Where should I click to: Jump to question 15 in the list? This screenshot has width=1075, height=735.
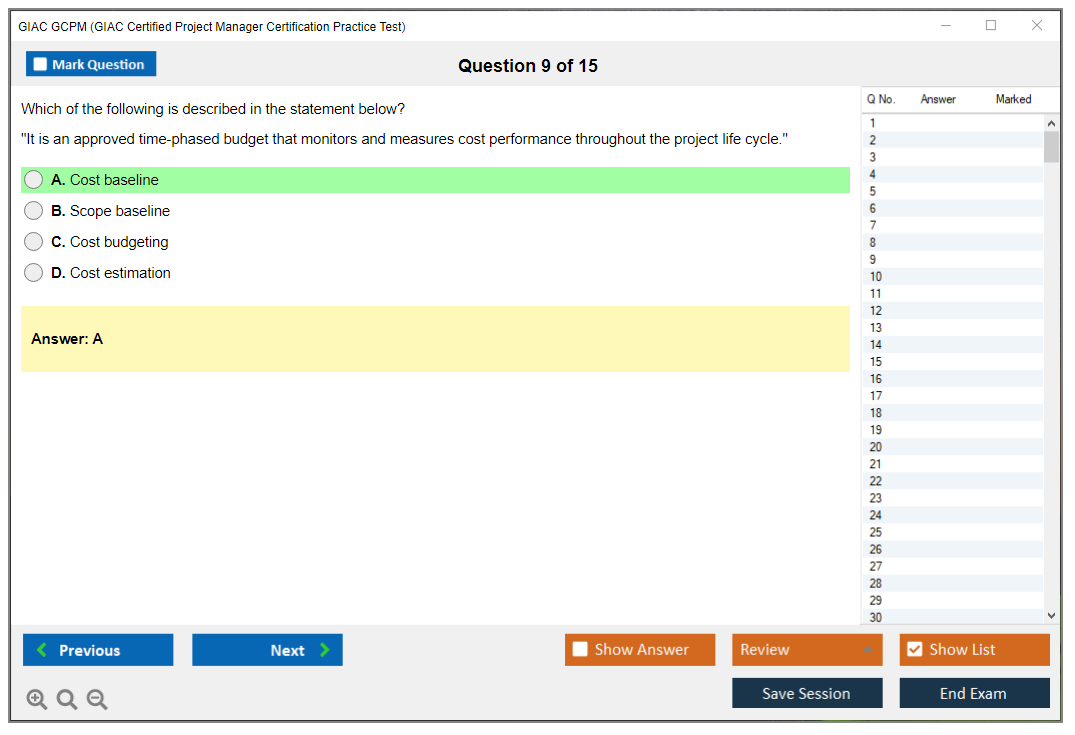pyautogui.click(x=876, y=362)
